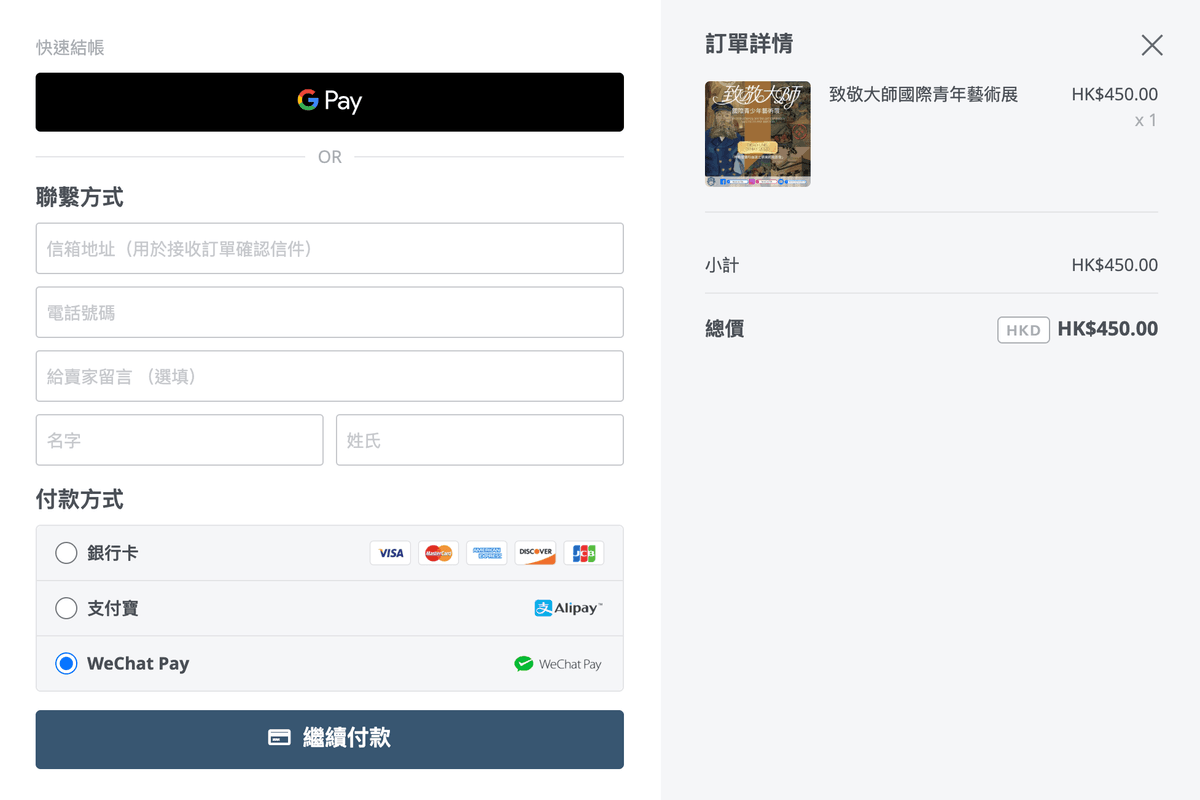Click the 付款方式 heading
This screenshot has width=1200, height=800.
(80, 499)
